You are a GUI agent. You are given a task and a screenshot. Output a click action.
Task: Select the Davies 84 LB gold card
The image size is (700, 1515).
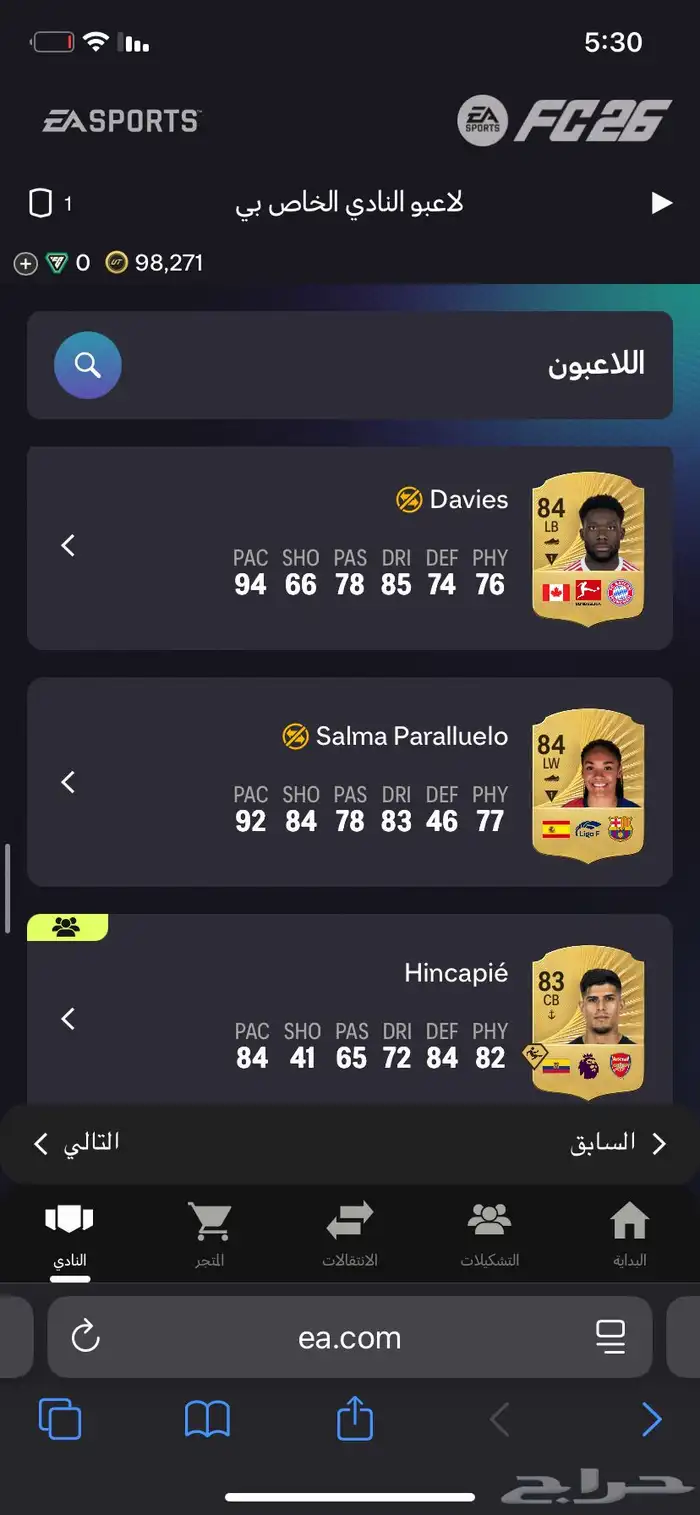(x=588, y=548)
